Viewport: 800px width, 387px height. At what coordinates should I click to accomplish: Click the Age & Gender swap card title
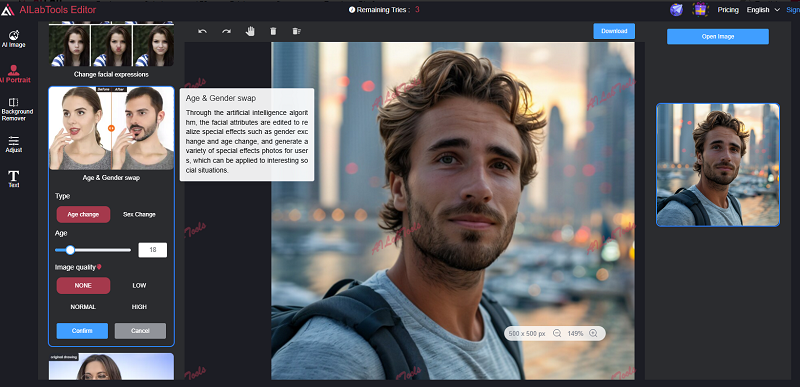coord(111,178)
